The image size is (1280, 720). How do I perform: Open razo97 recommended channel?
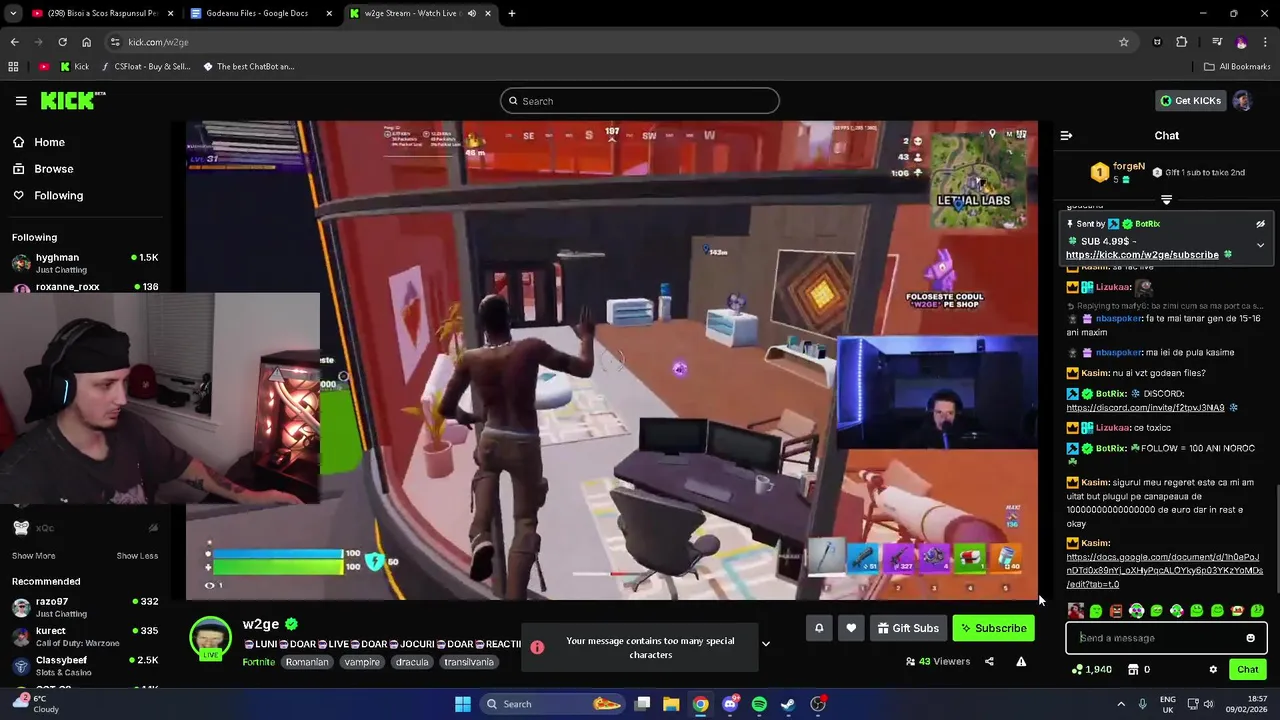(85, 607)
